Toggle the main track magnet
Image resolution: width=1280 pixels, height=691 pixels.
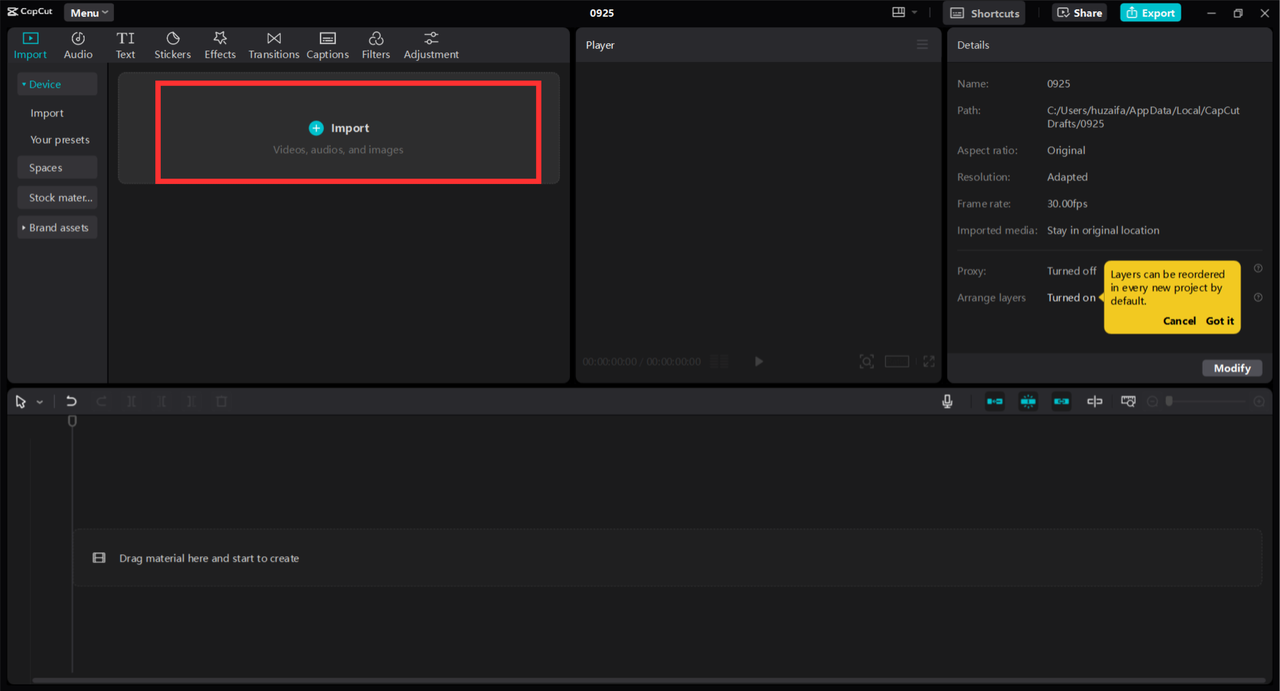[995, 401]
